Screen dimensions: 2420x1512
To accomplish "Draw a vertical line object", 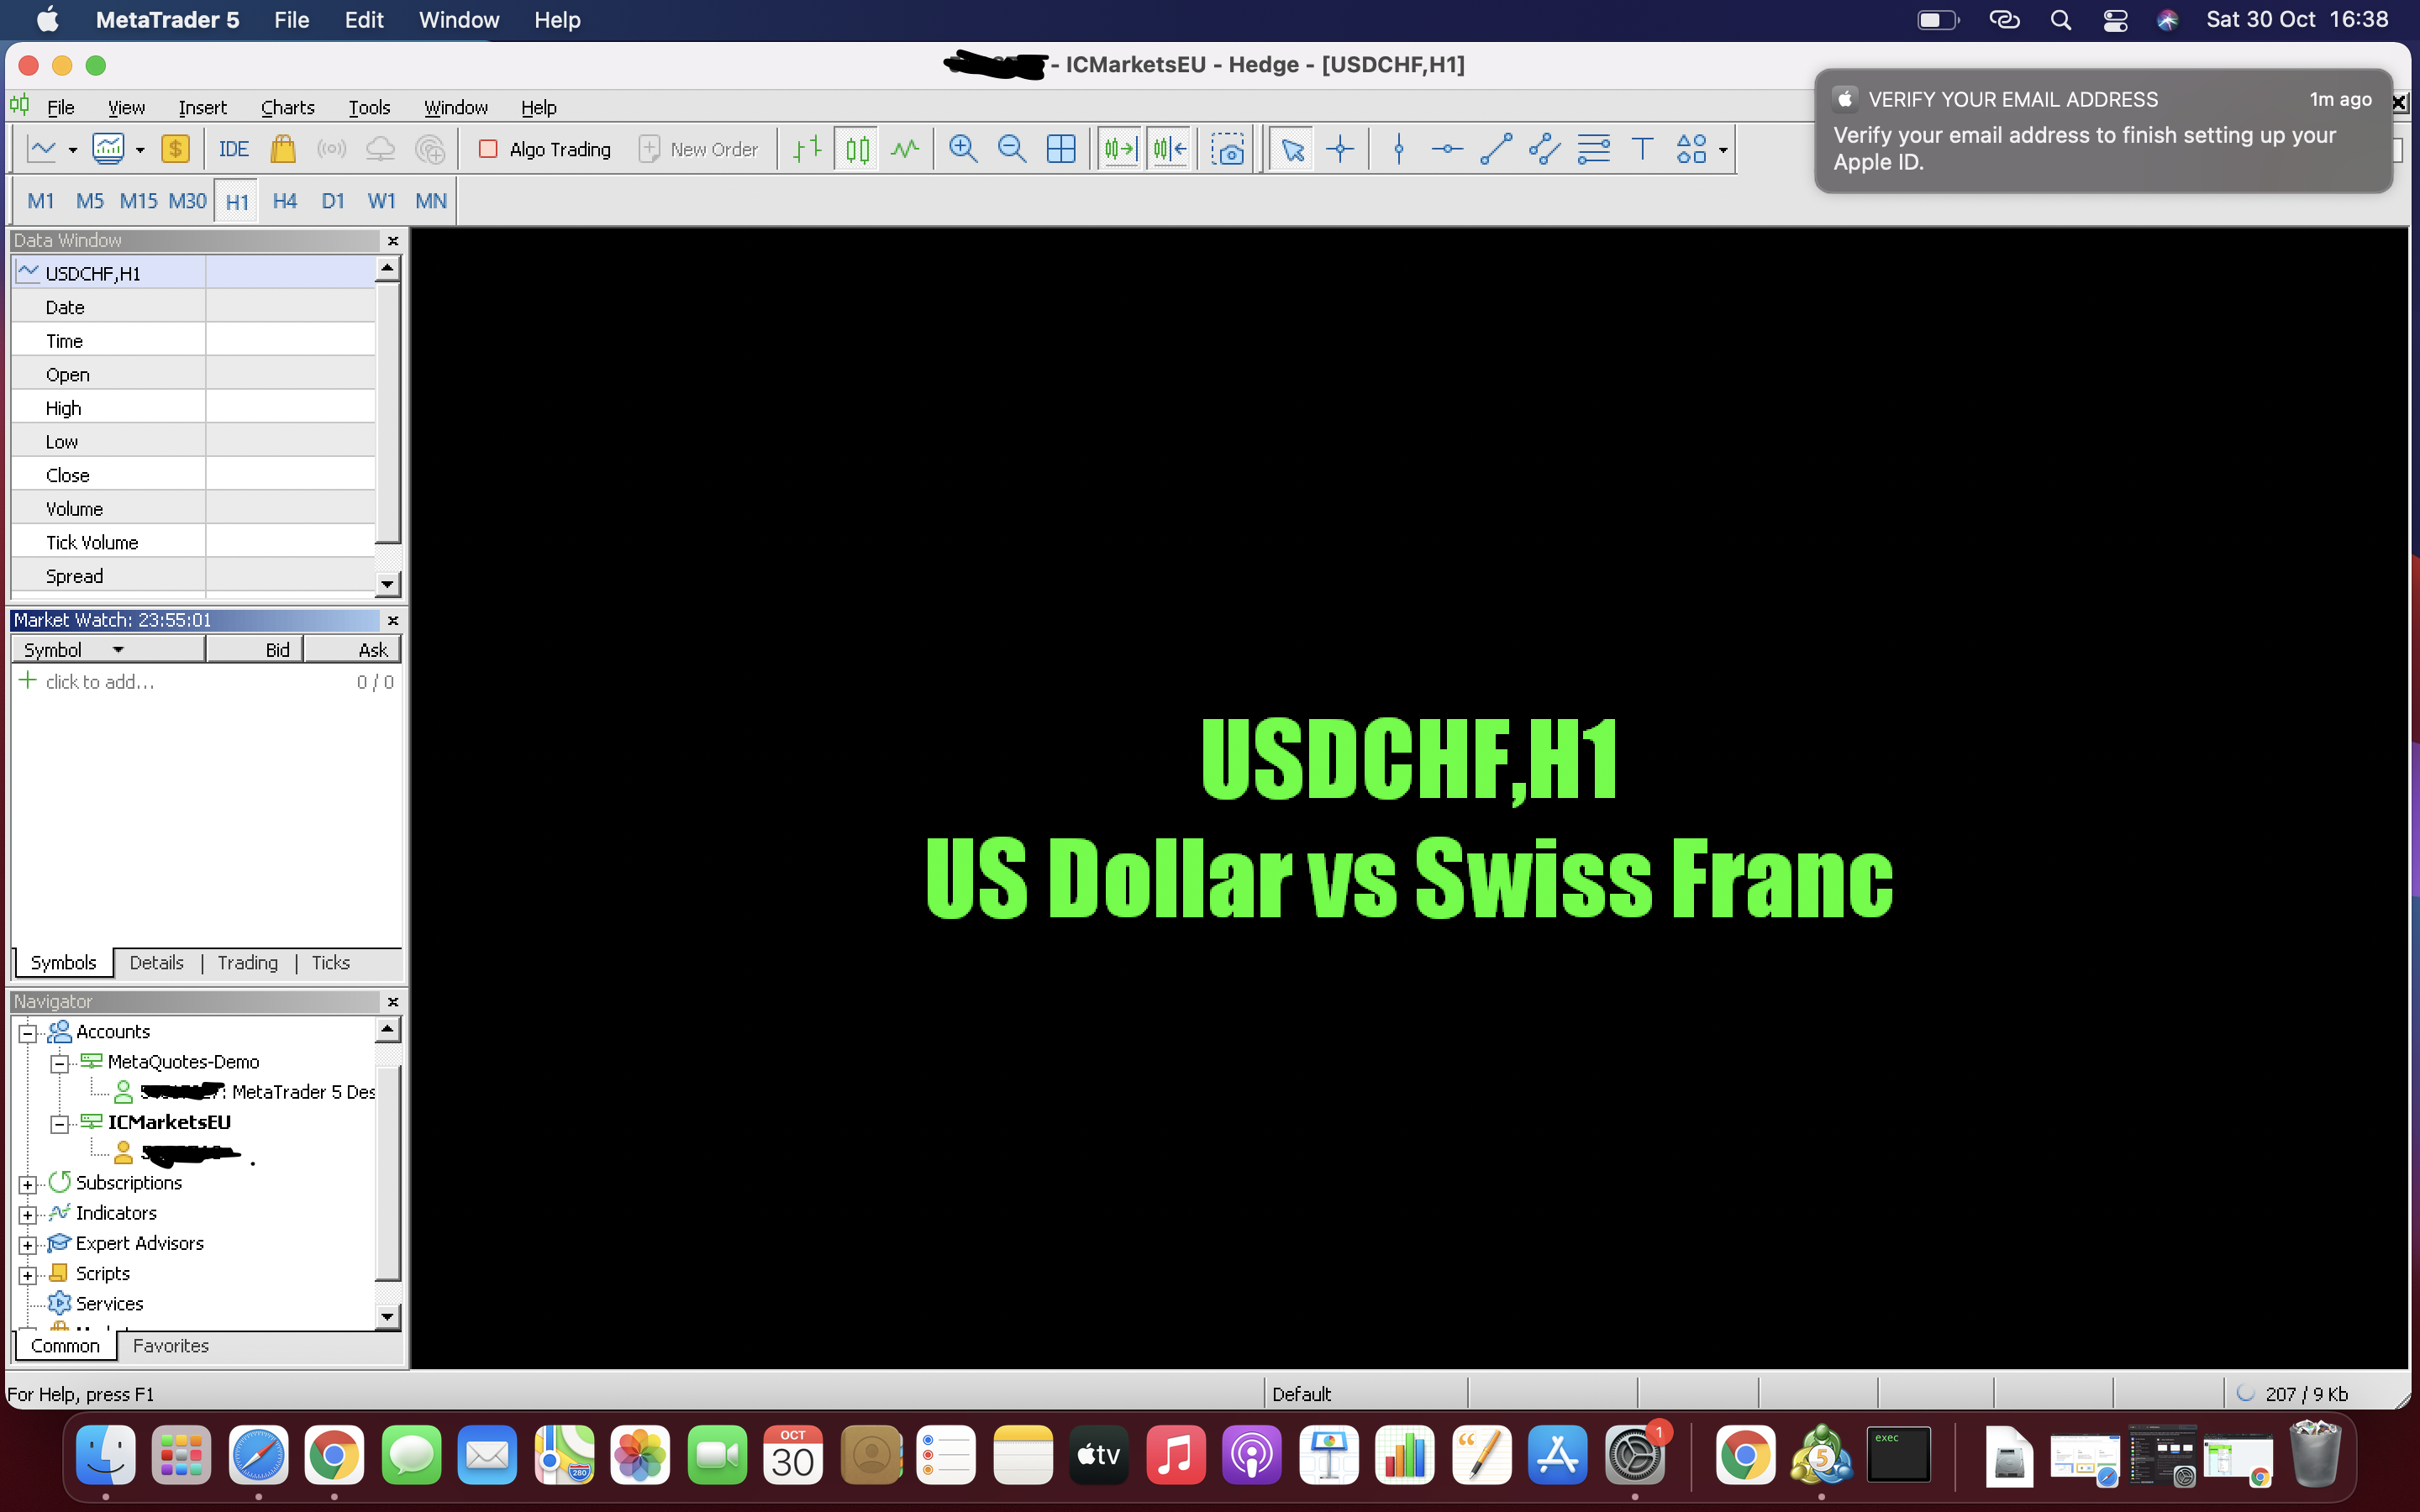I will (1399, 149).
